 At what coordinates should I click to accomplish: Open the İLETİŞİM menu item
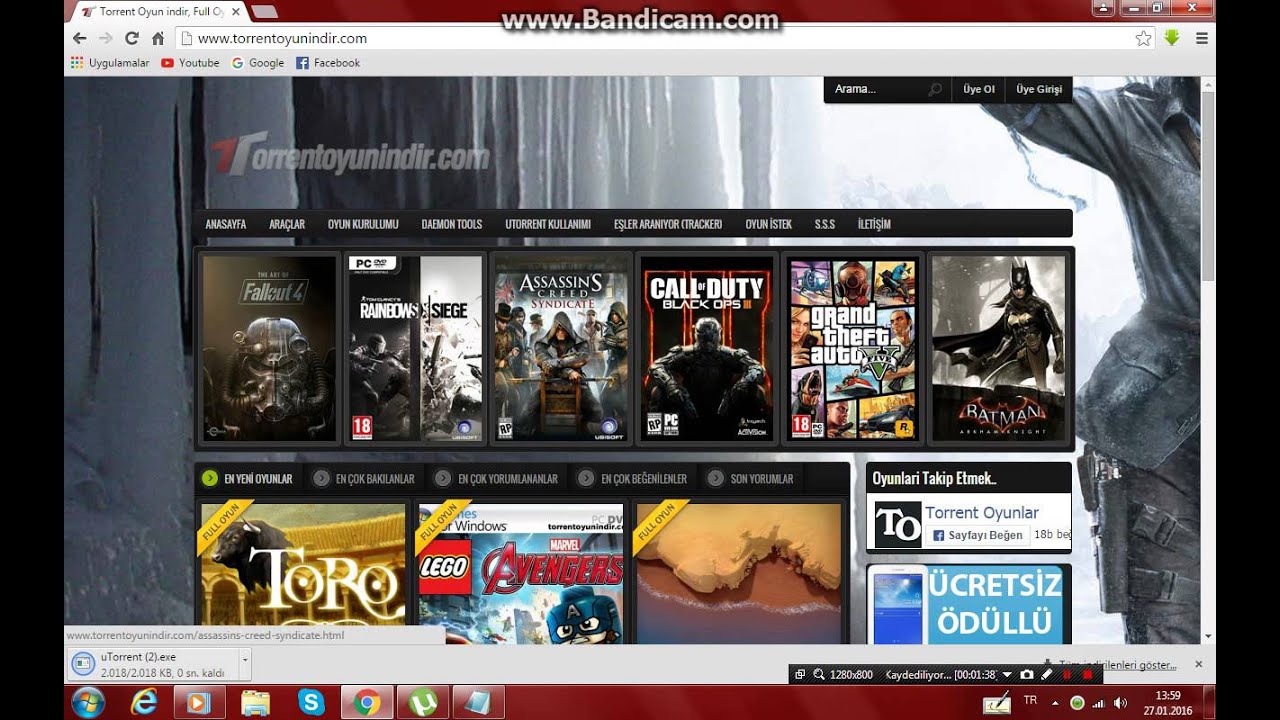pyautogui.click(x=874, y=224)
